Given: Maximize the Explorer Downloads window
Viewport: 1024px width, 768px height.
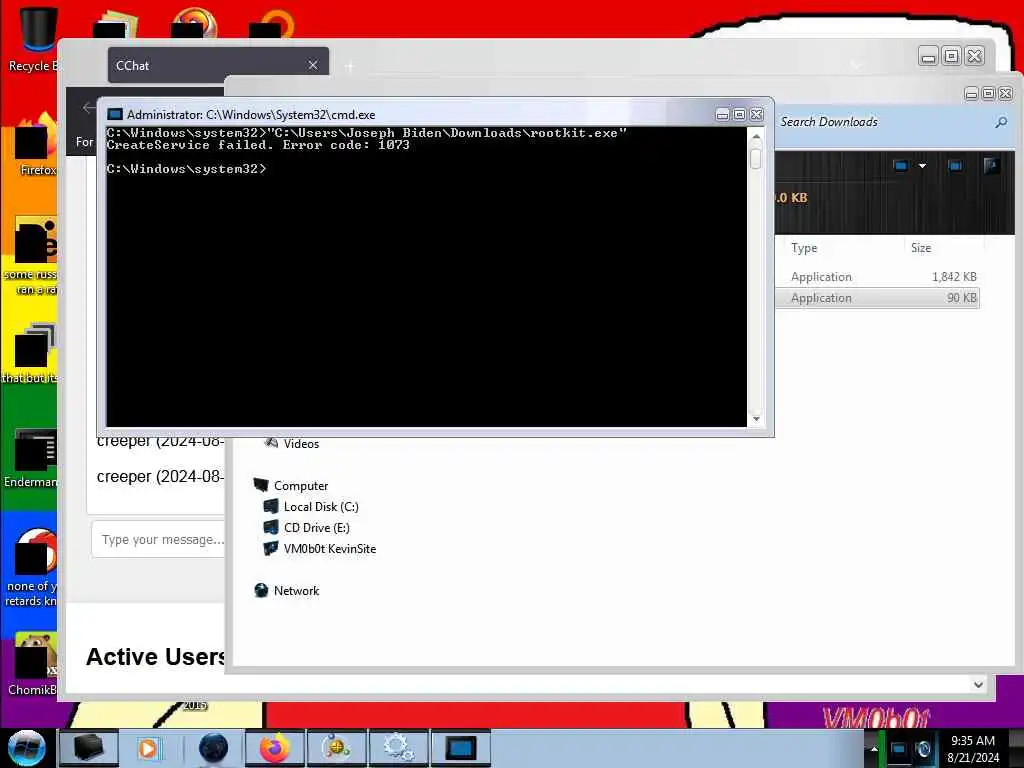Looking at the screenshot, I should coord(988,94).
